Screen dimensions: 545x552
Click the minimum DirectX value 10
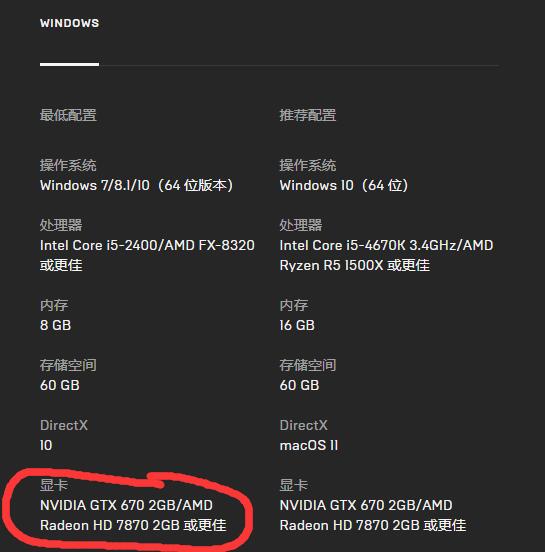coord(46,445)
